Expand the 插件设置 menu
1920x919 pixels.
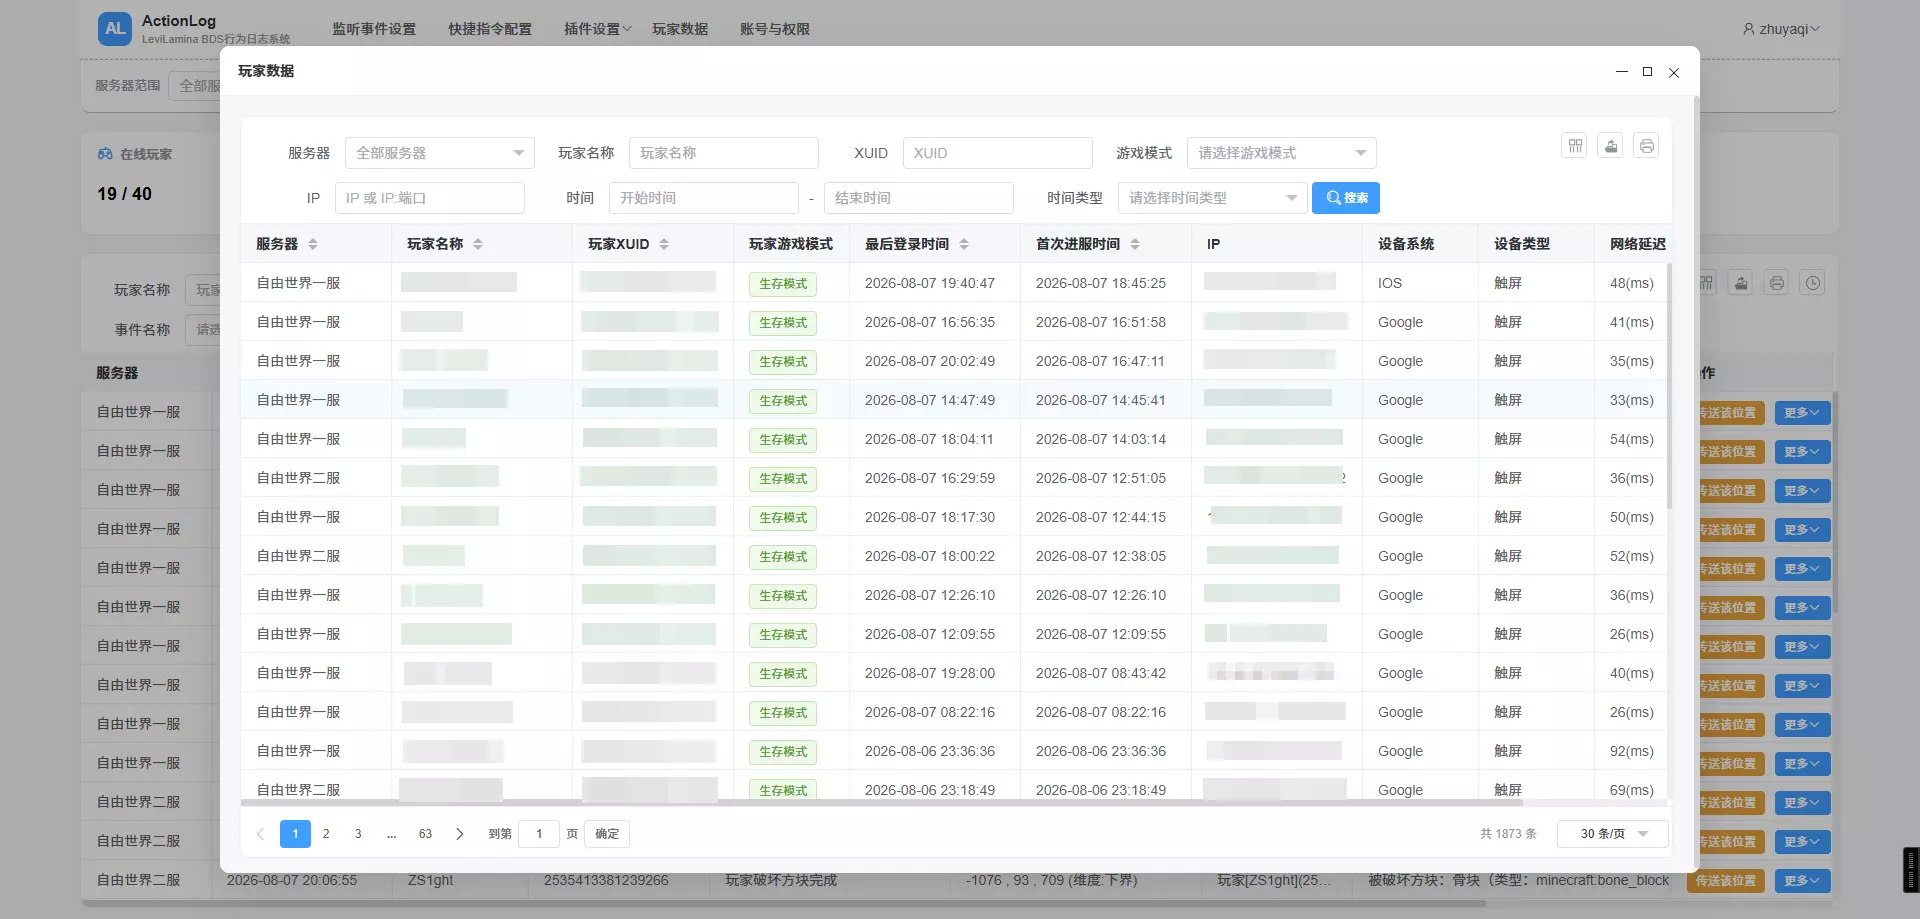598,29
